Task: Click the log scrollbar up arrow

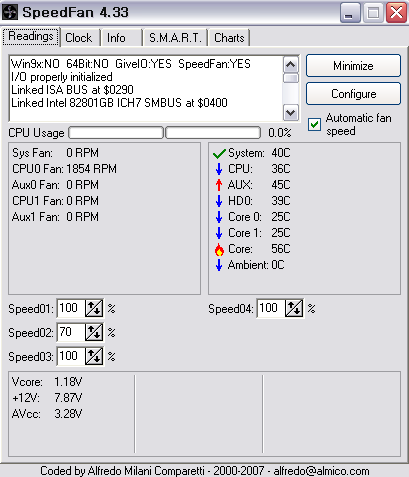Action: (x=291, y=65)
